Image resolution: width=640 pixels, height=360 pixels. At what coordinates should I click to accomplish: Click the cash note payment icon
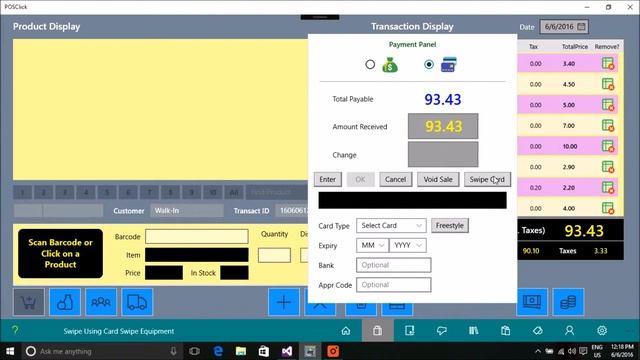[532, 302]
